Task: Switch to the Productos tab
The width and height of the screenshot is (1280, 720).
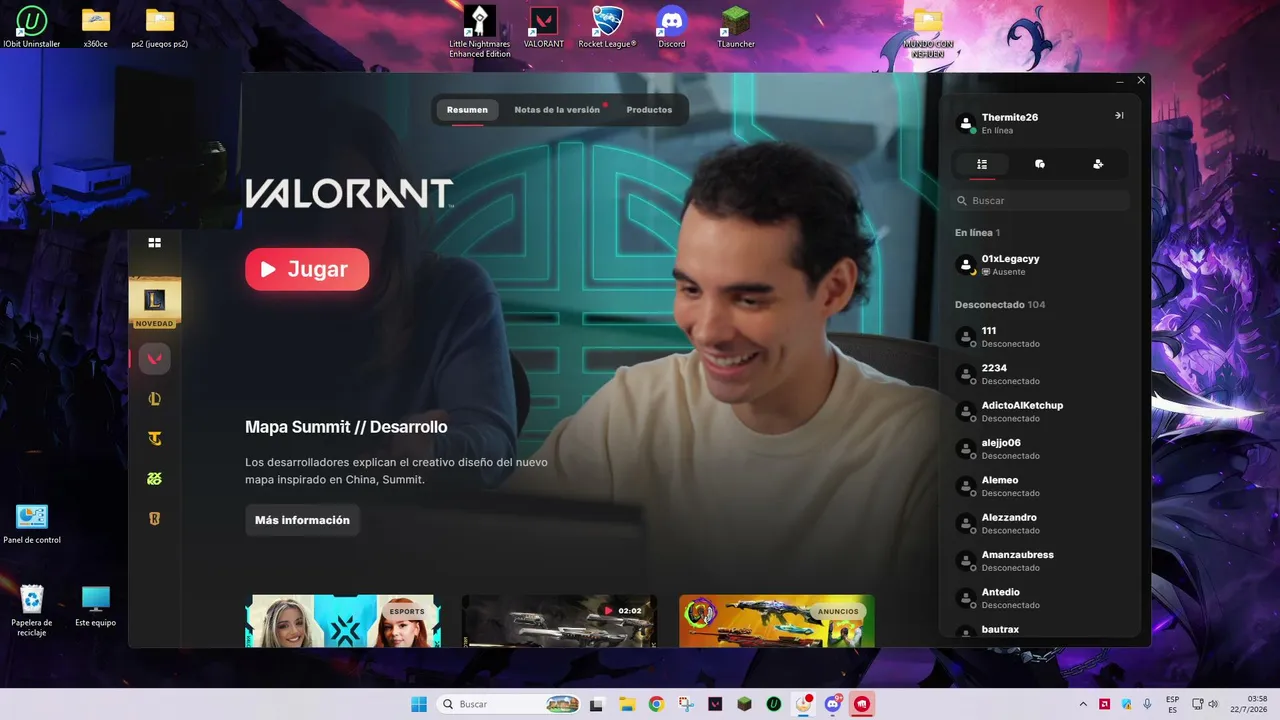Action: (x=649, y=110)
